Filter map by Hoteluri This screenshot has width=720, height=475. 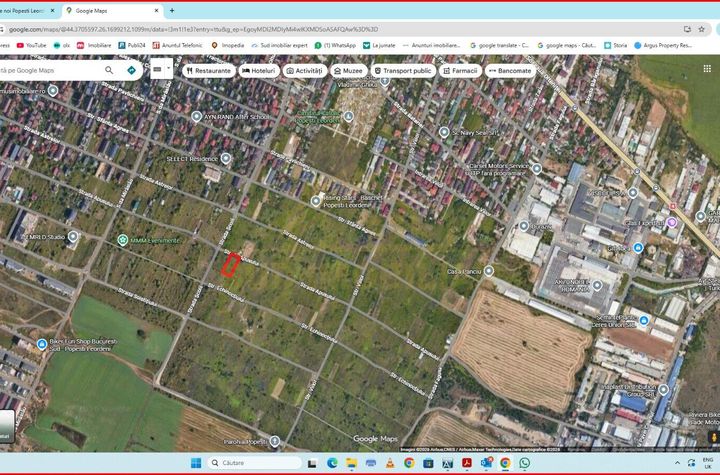(259, 71)
